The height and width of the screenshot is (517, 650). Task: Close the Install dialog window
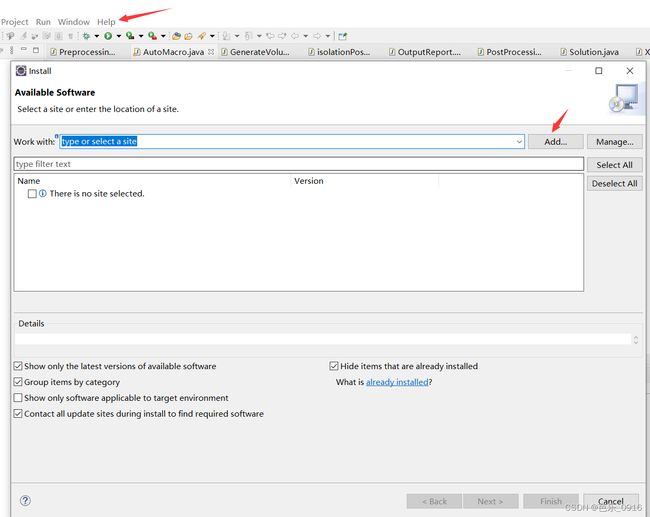pyautogui.click(x=630, y=70)
